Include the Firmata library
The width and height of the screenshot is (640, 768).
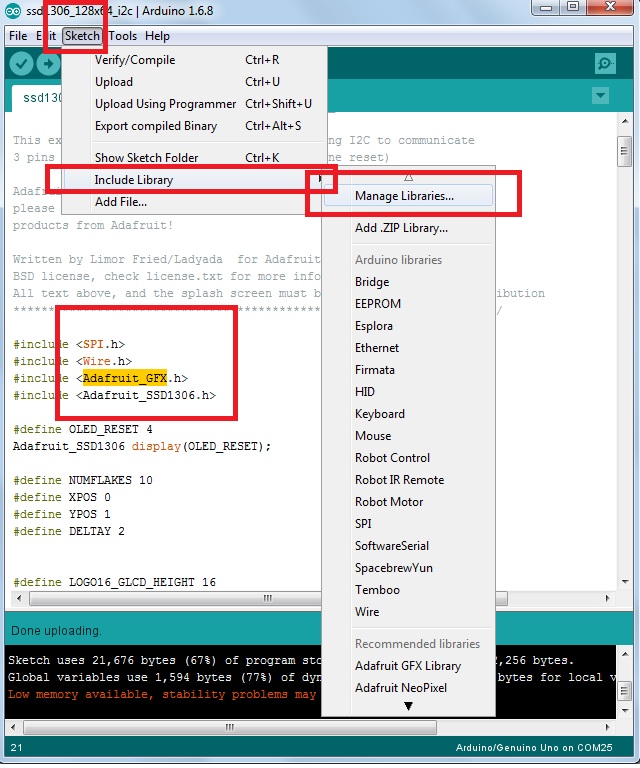408,370
